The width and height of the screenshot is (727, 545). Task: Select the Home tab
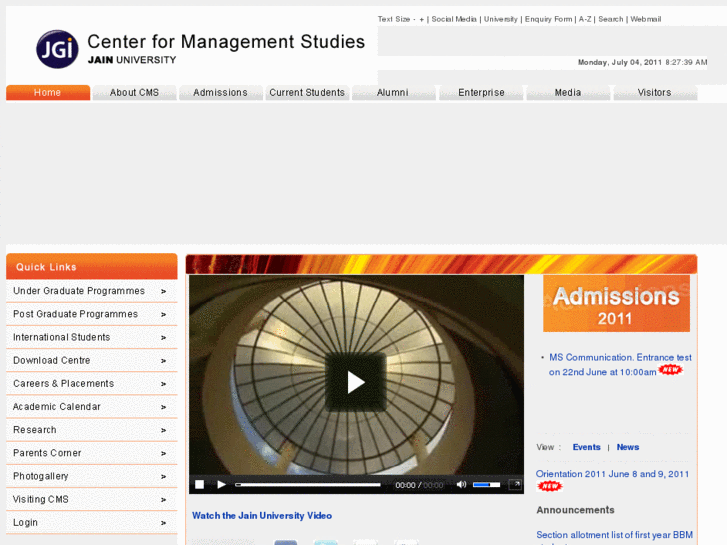coord(48,92)
